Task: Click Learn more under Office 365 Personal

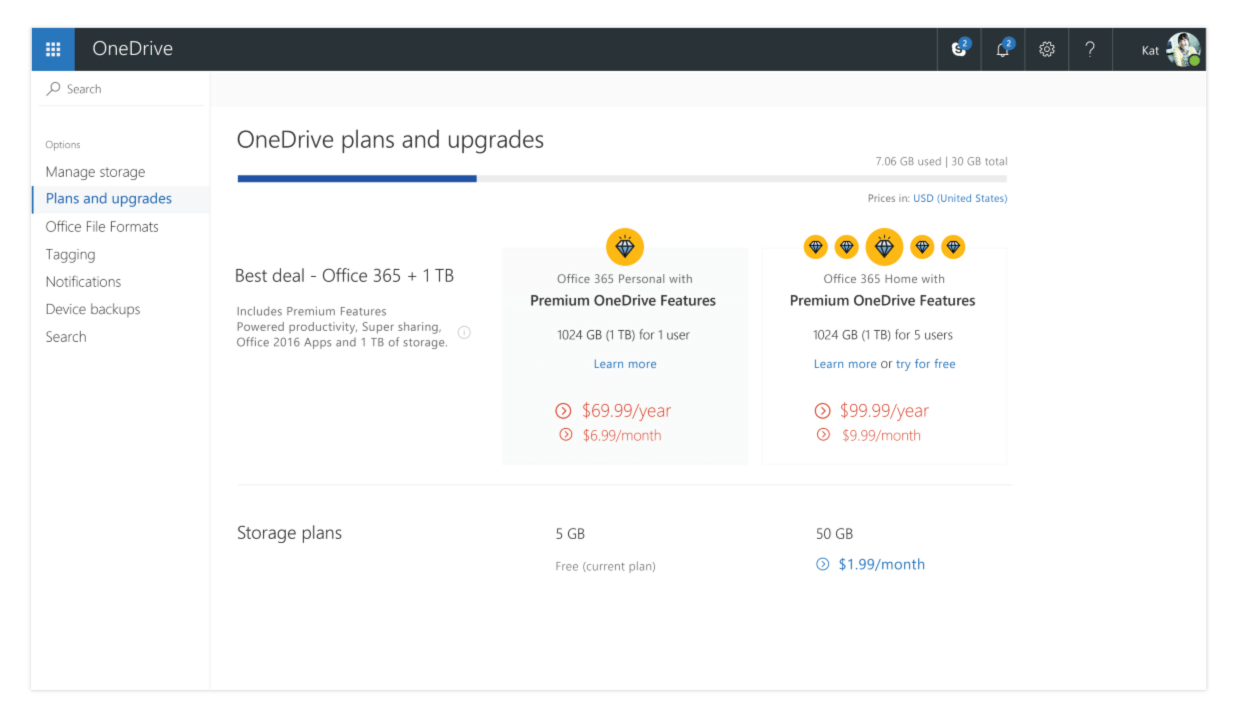Action: click(x=625, y=364)
